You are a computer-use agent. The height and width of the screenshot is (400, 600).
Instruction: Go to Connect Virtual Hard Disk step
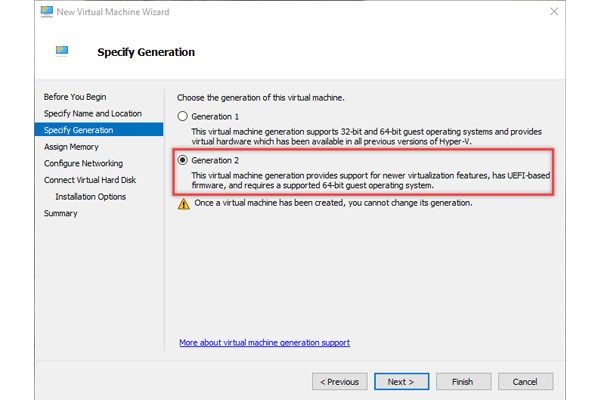[x=90, y=180]
